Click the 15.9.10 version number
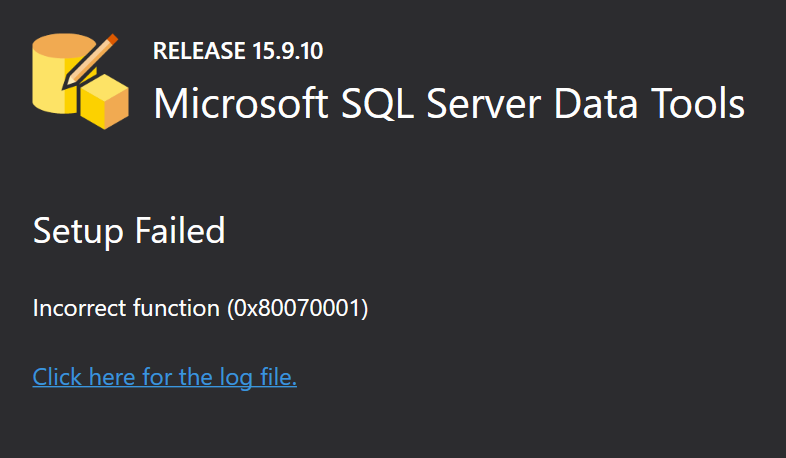Screen dimensions: 786x458 (288, 51)
